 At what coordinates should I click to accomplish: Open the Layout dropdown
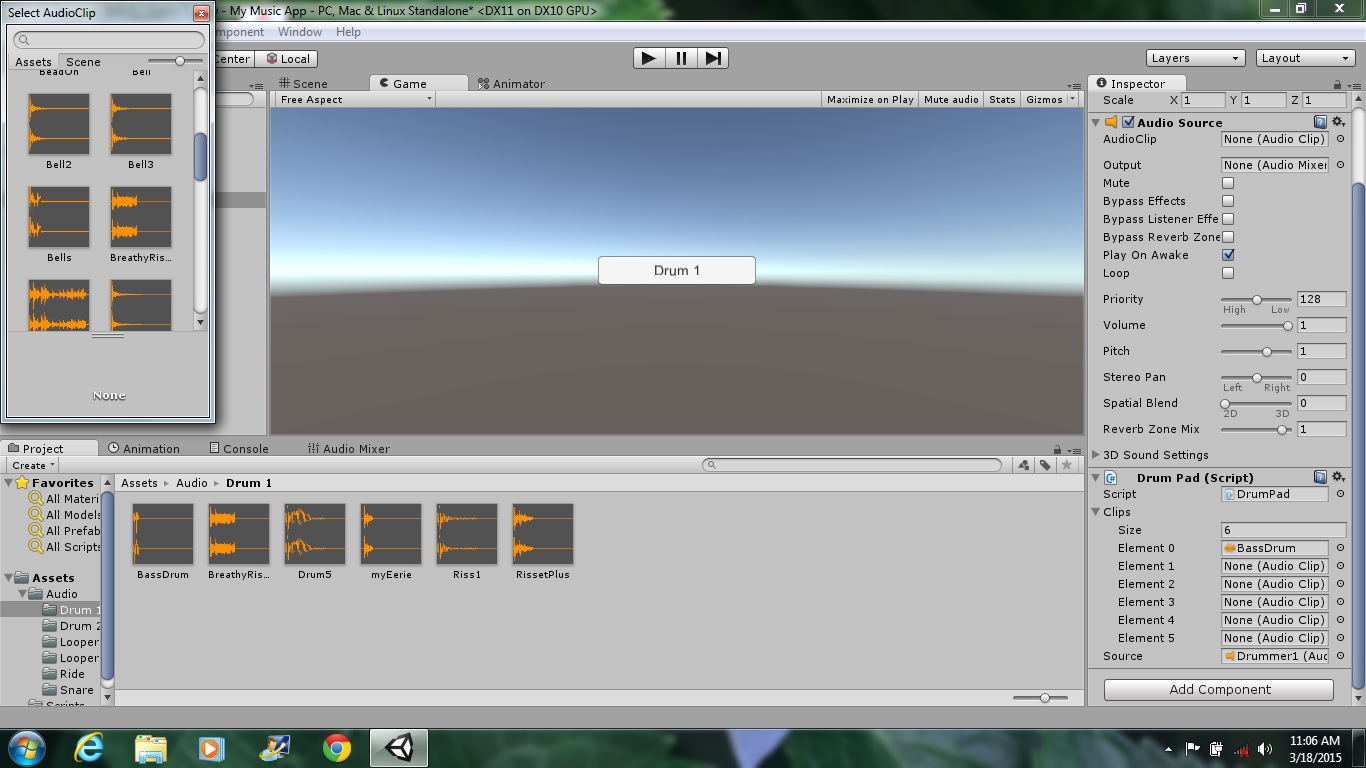pyautogui.click(x=1305, y=58)
